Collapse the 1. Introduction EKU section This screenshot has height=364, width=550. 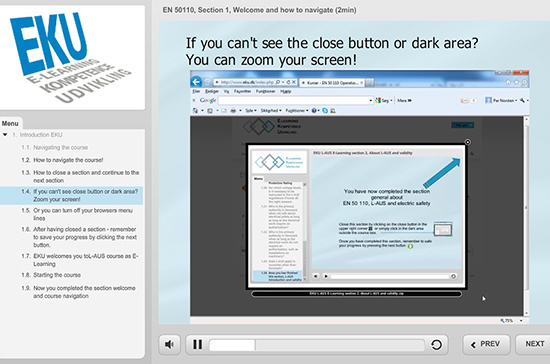point(5,135)
